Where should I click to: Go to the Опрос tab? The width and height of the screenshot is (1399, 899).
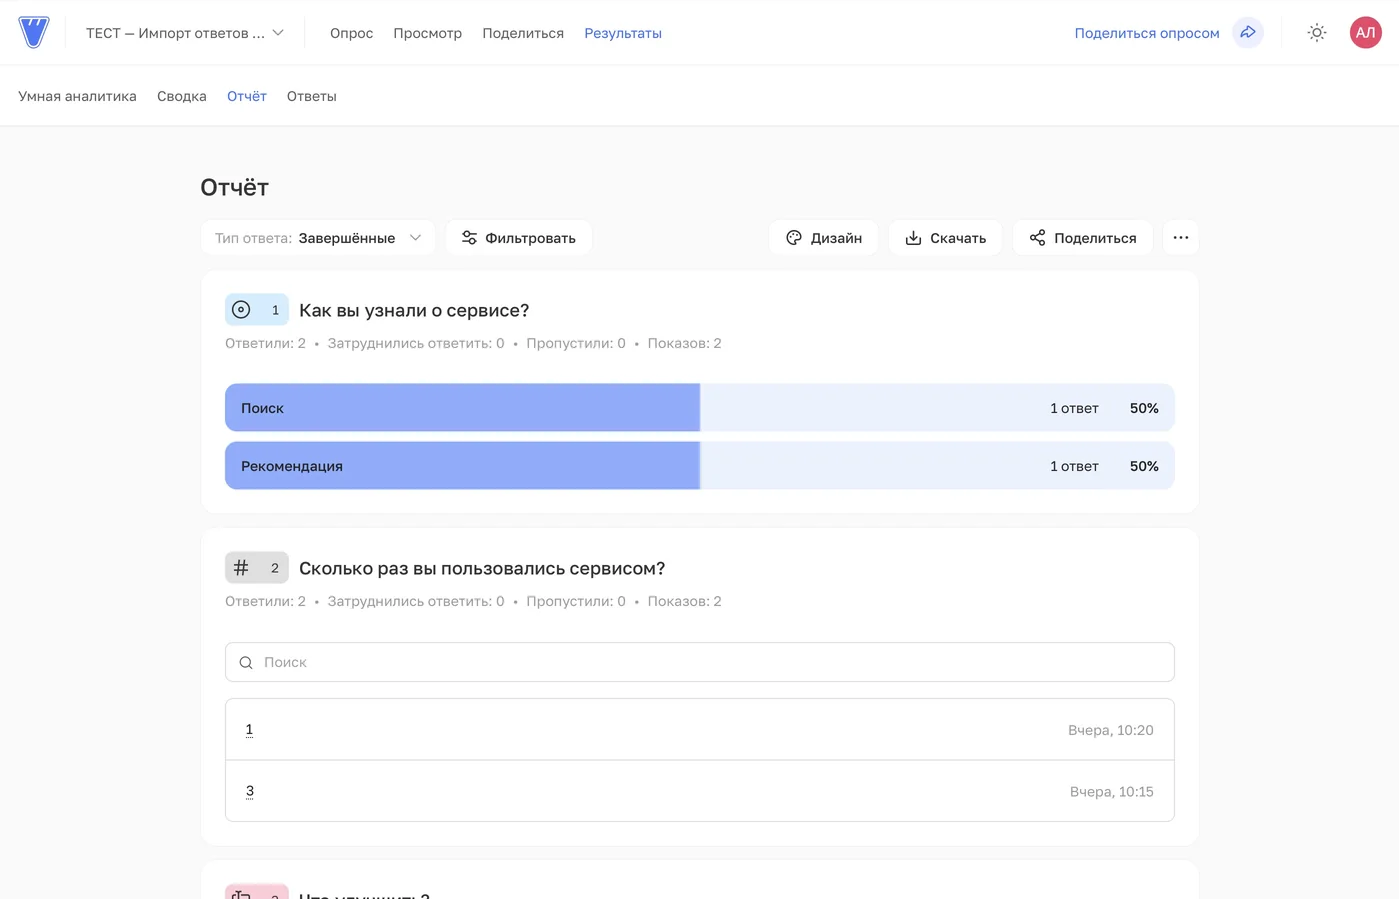click(x=351, y=33)
